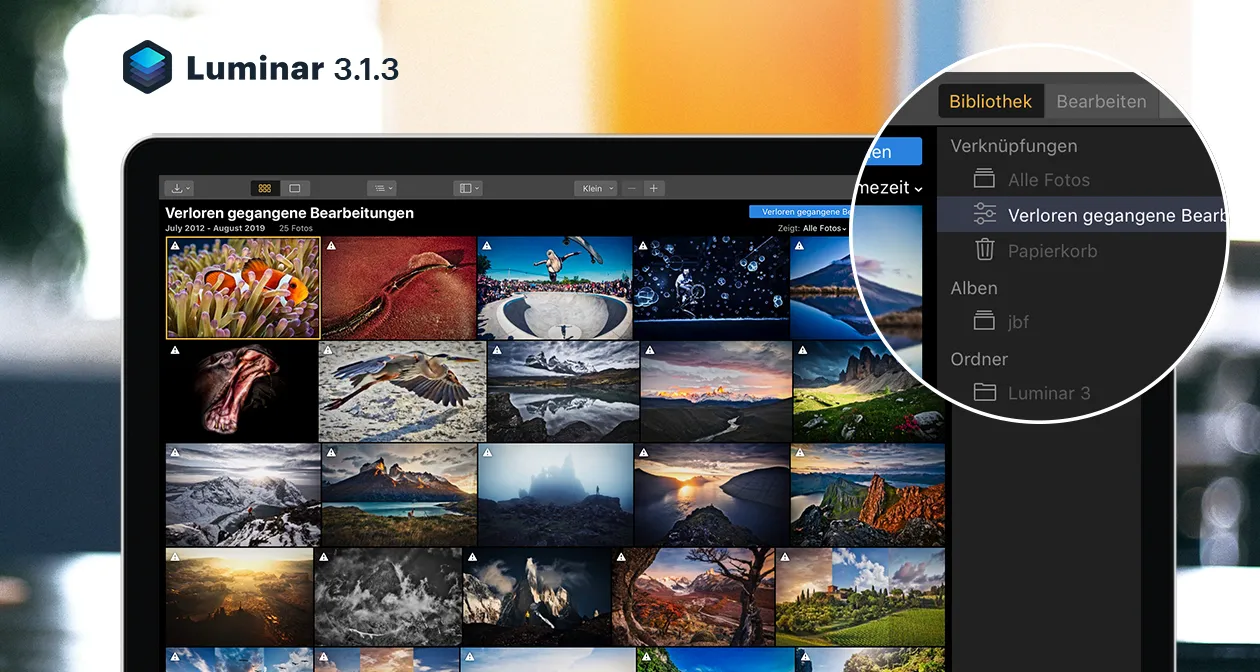
Task: Switch to the Bearbeiten tab
Action: tap(1101, 102)
